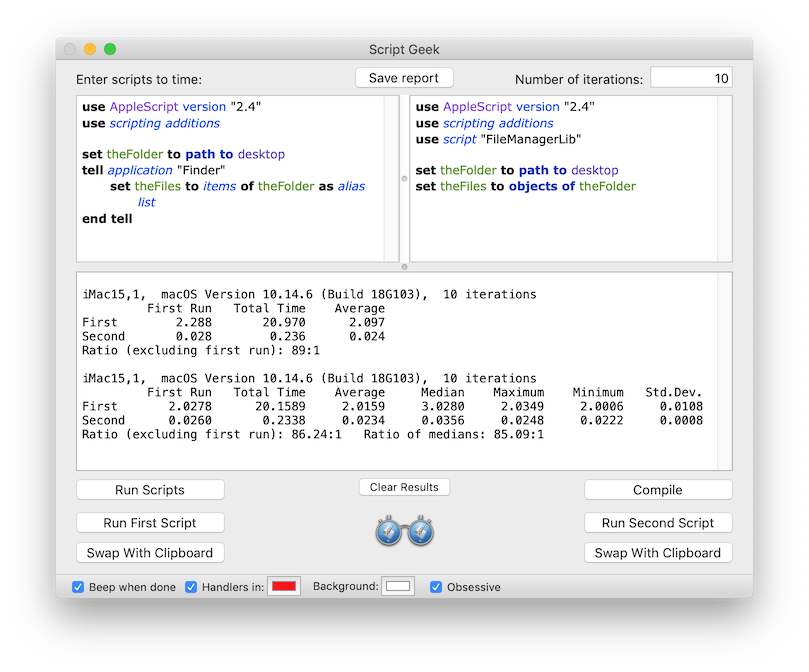Click left Swap With Clipboard button
The image size is (809, 672).
pos(150,553)
